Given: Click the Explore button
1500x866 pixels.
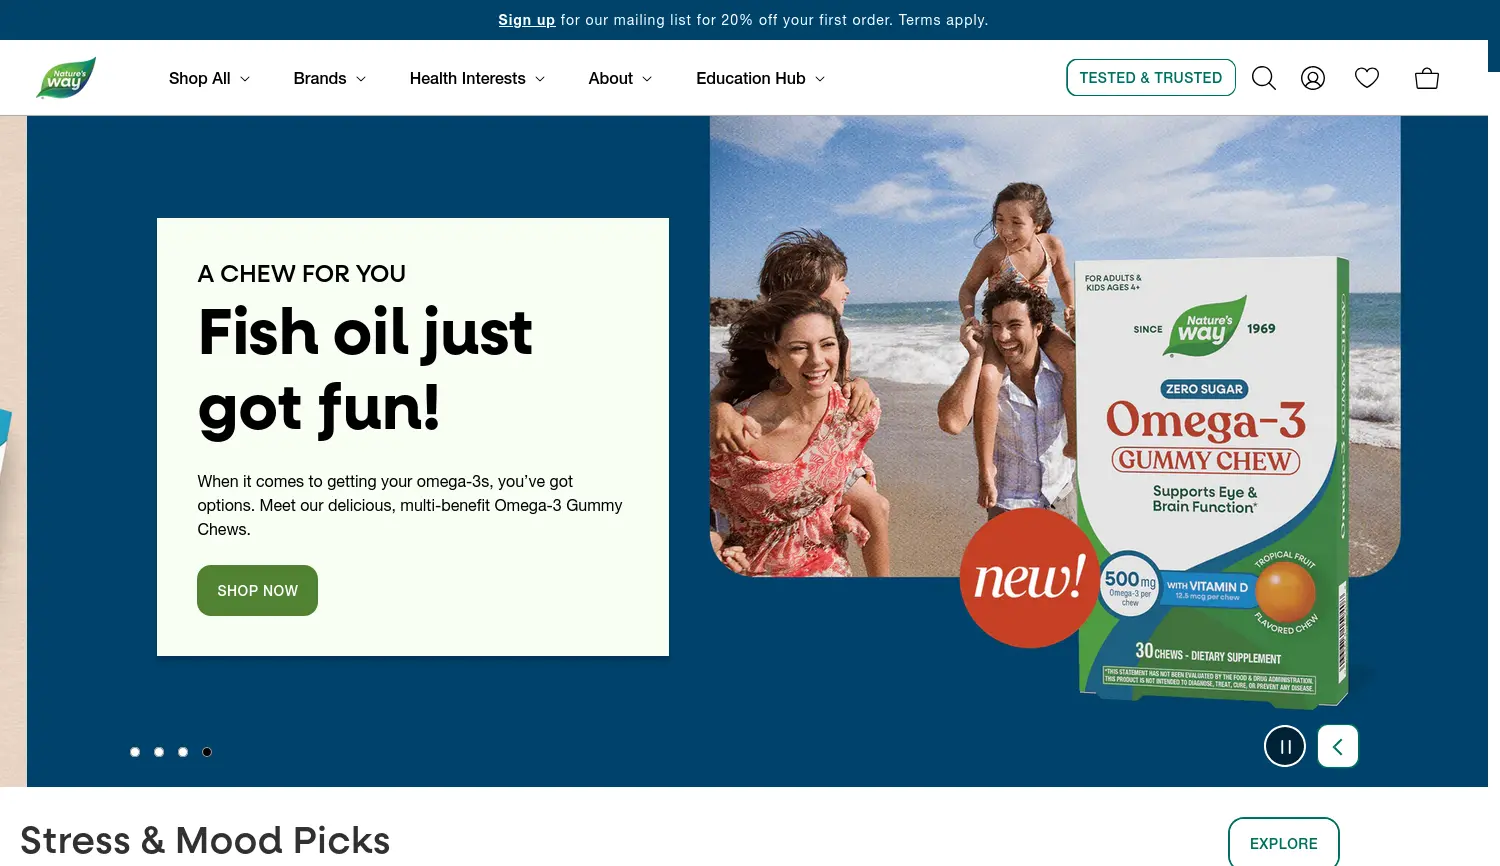Looking at the screenshot, I should coord(1284,843).
